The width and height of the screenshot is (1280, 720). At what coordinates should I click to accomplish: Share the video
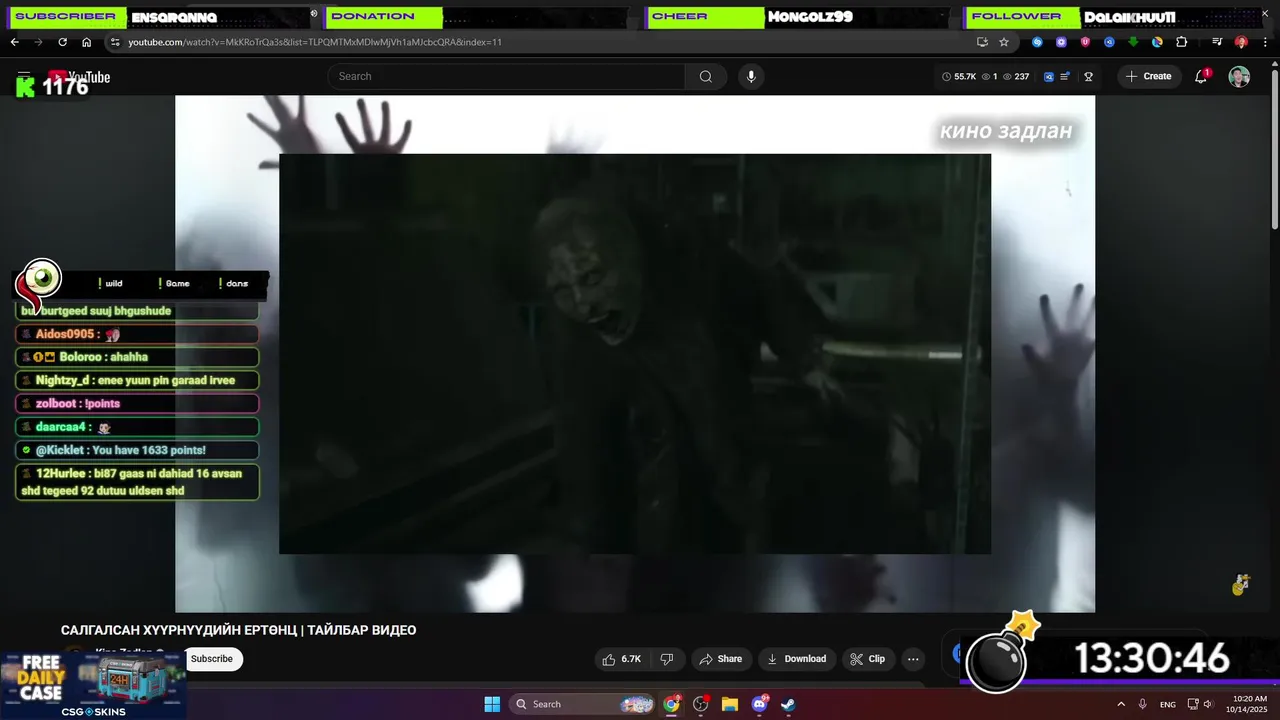tap(721, 659)
